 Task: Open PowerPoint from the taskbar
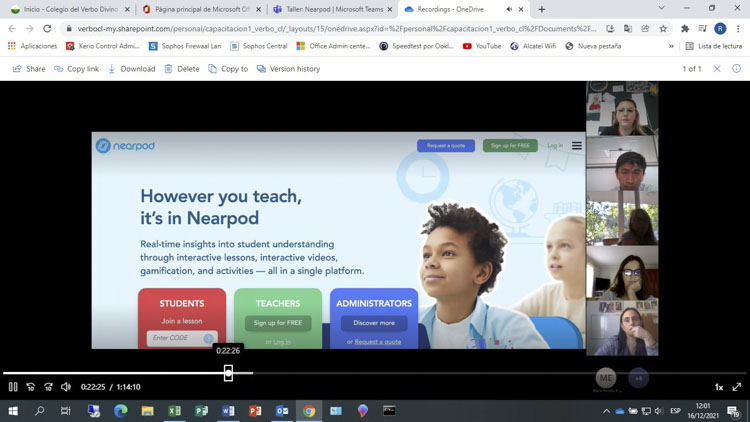(x=255, y=411)
